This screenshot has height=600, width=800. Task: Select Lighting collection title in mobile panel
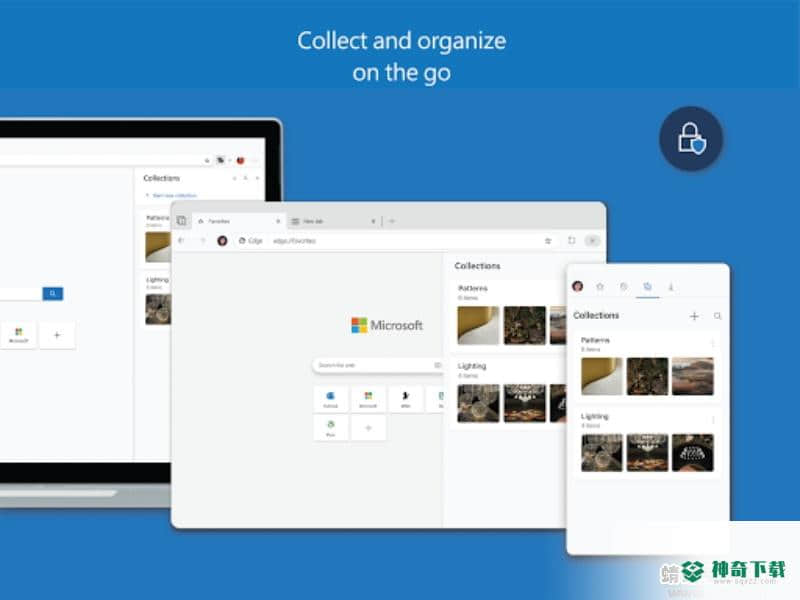pyautogui.click(x=594, y=416)
